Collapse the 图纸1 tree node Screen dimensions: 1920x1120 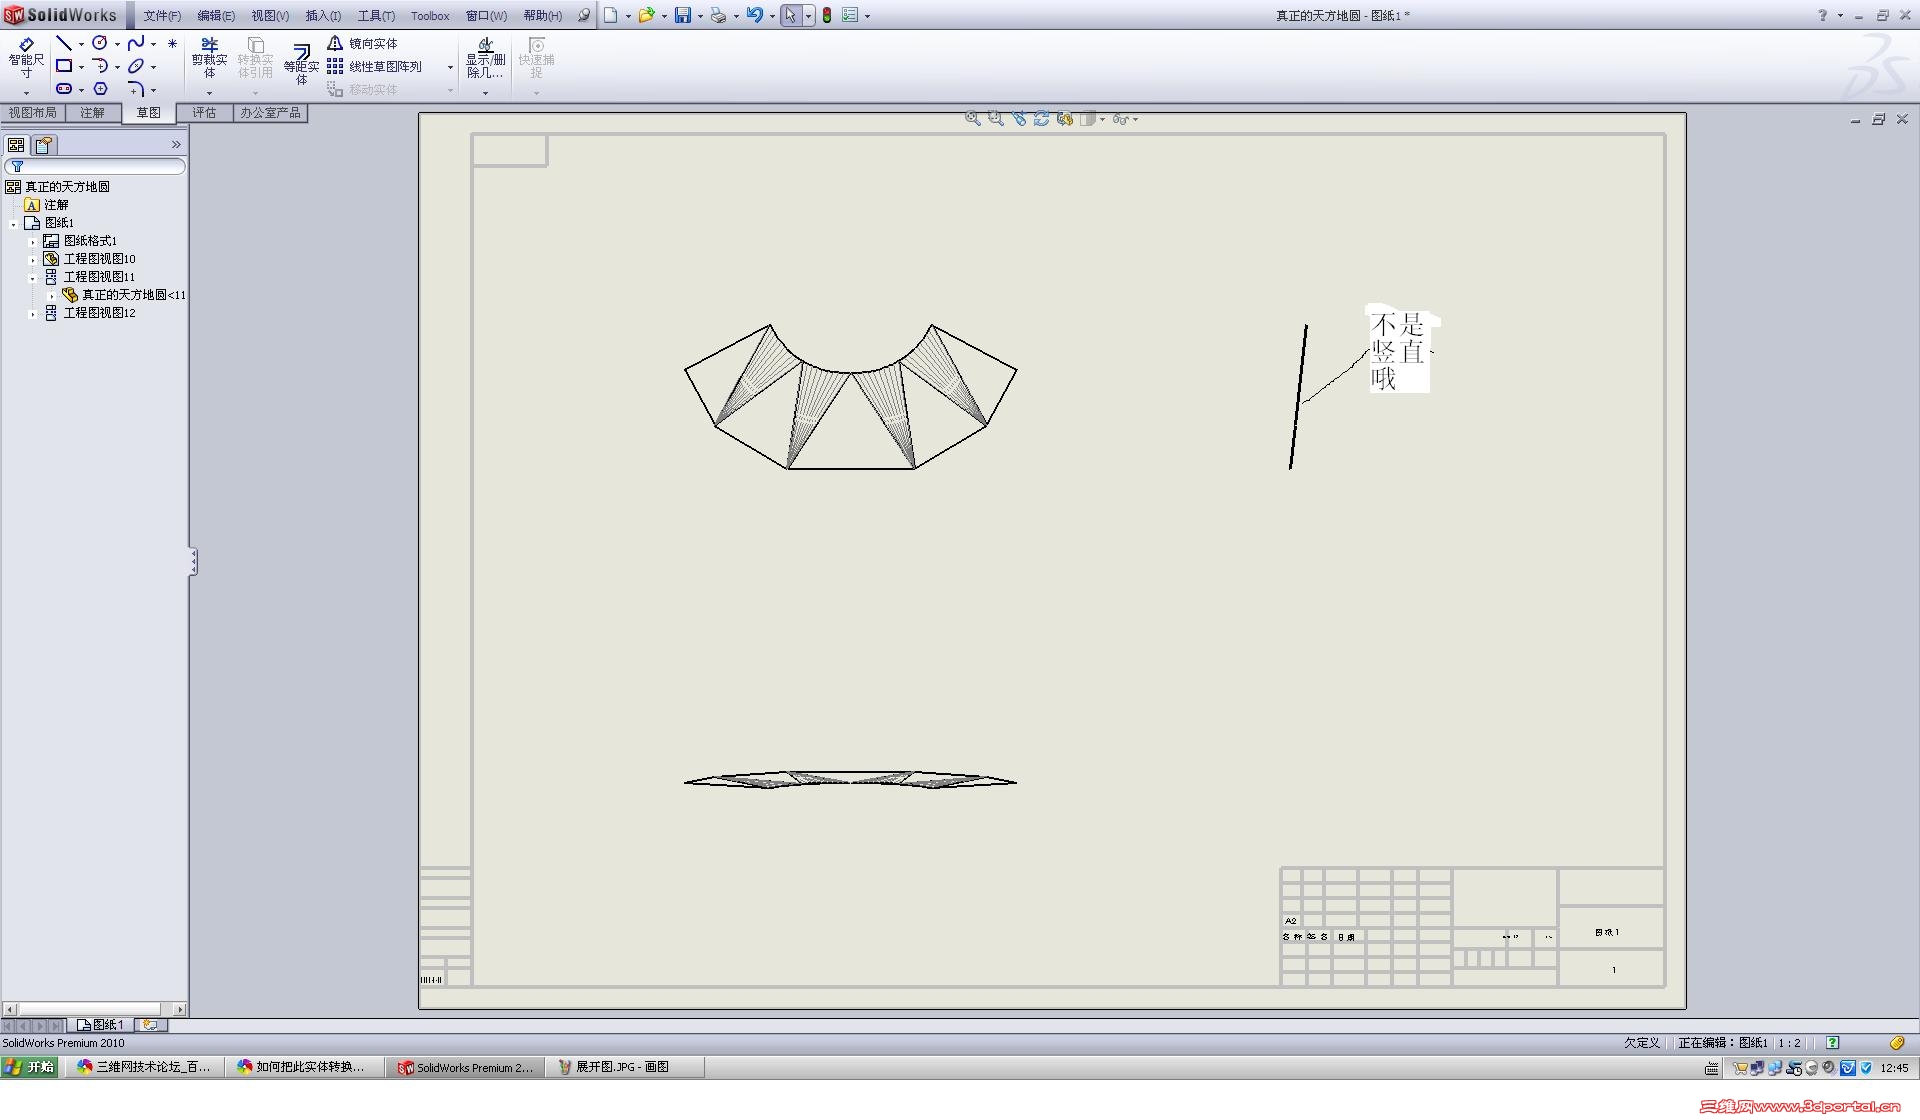coord(13,224)
